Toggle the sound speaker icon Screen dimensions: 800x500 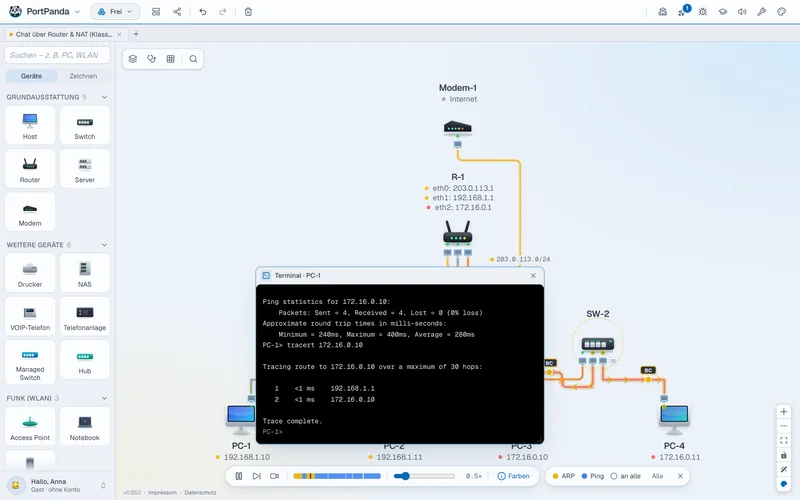click(742, 12)
